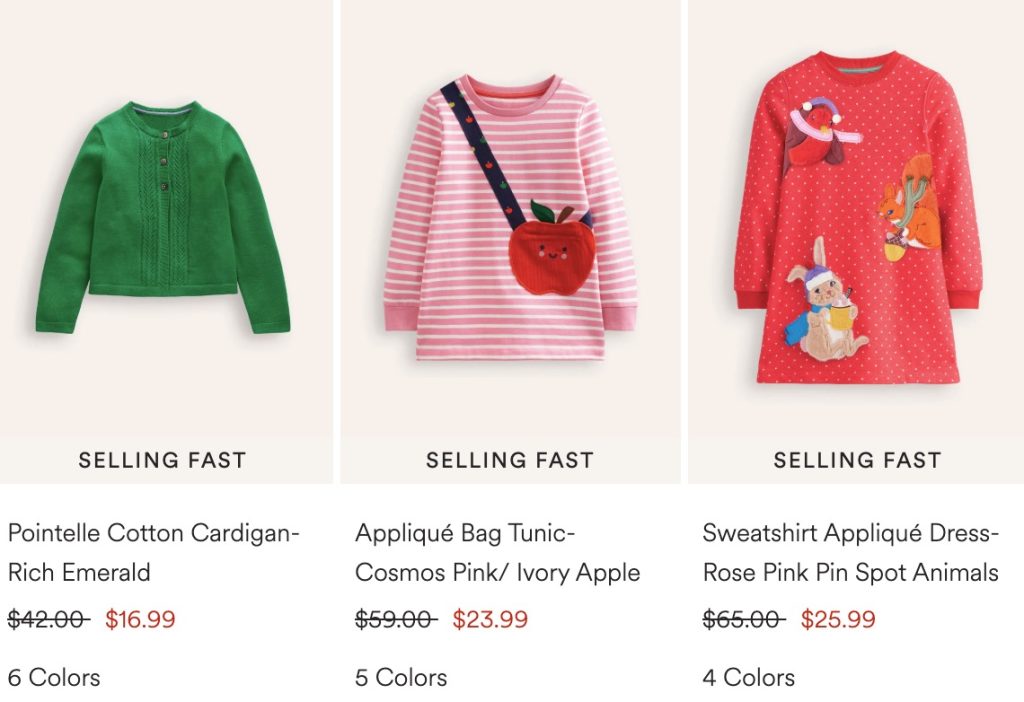
Task: Click the $23.99 sale price
Action: [x=490, y=620]
